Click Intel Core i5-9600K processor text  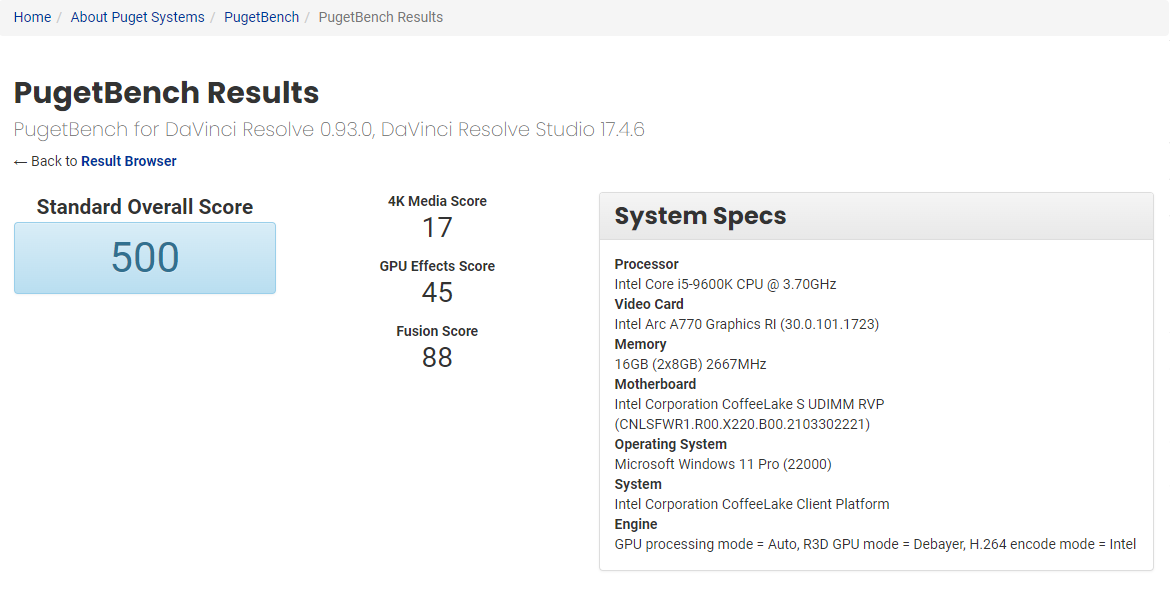[x=725, y=284]
